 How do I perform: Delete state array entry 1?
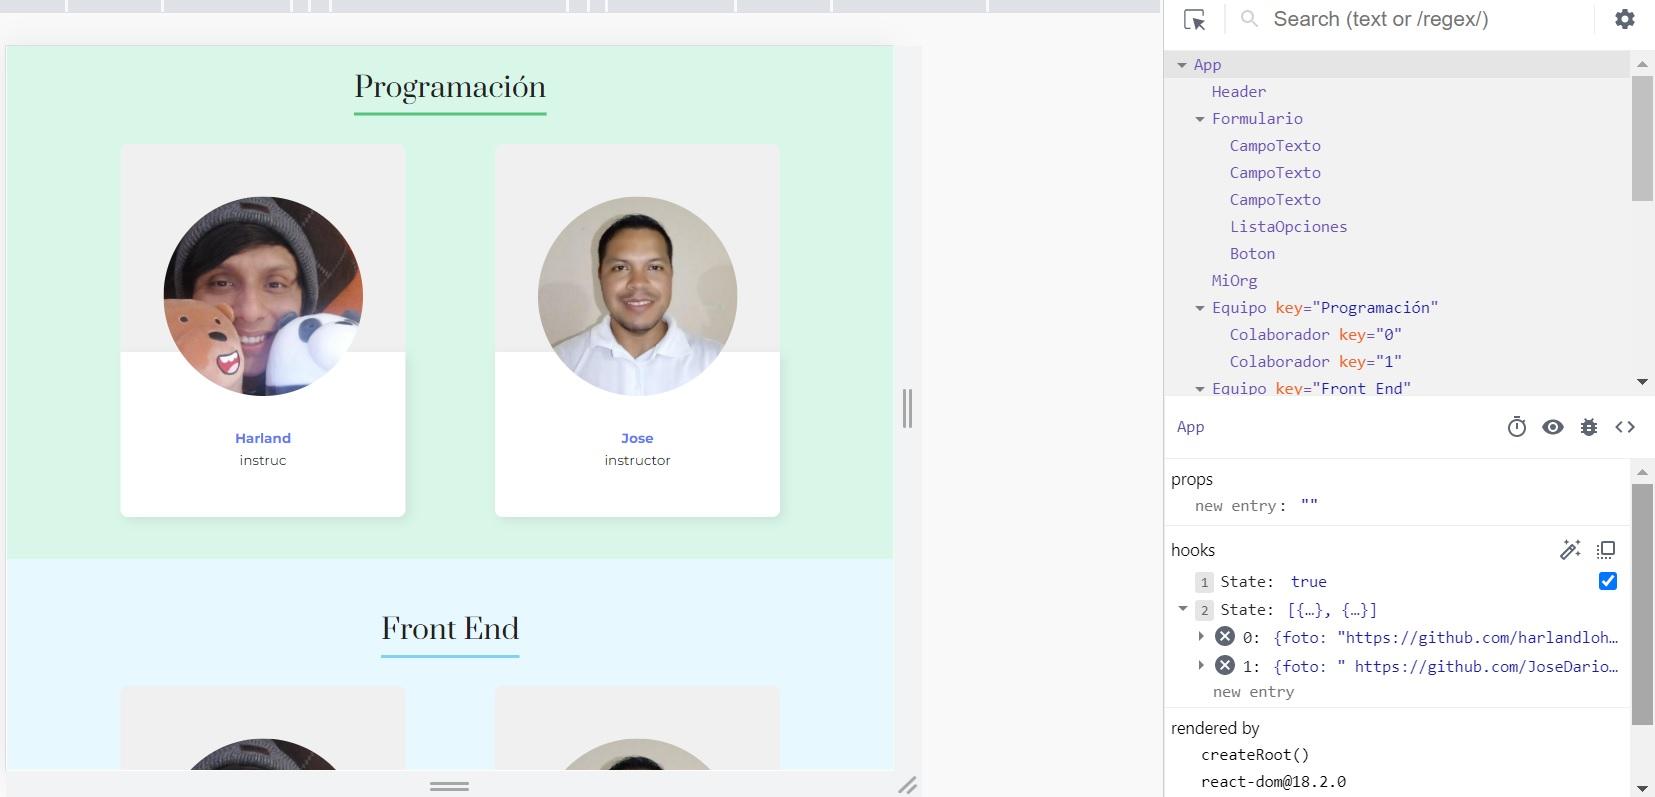point(1225,665)
